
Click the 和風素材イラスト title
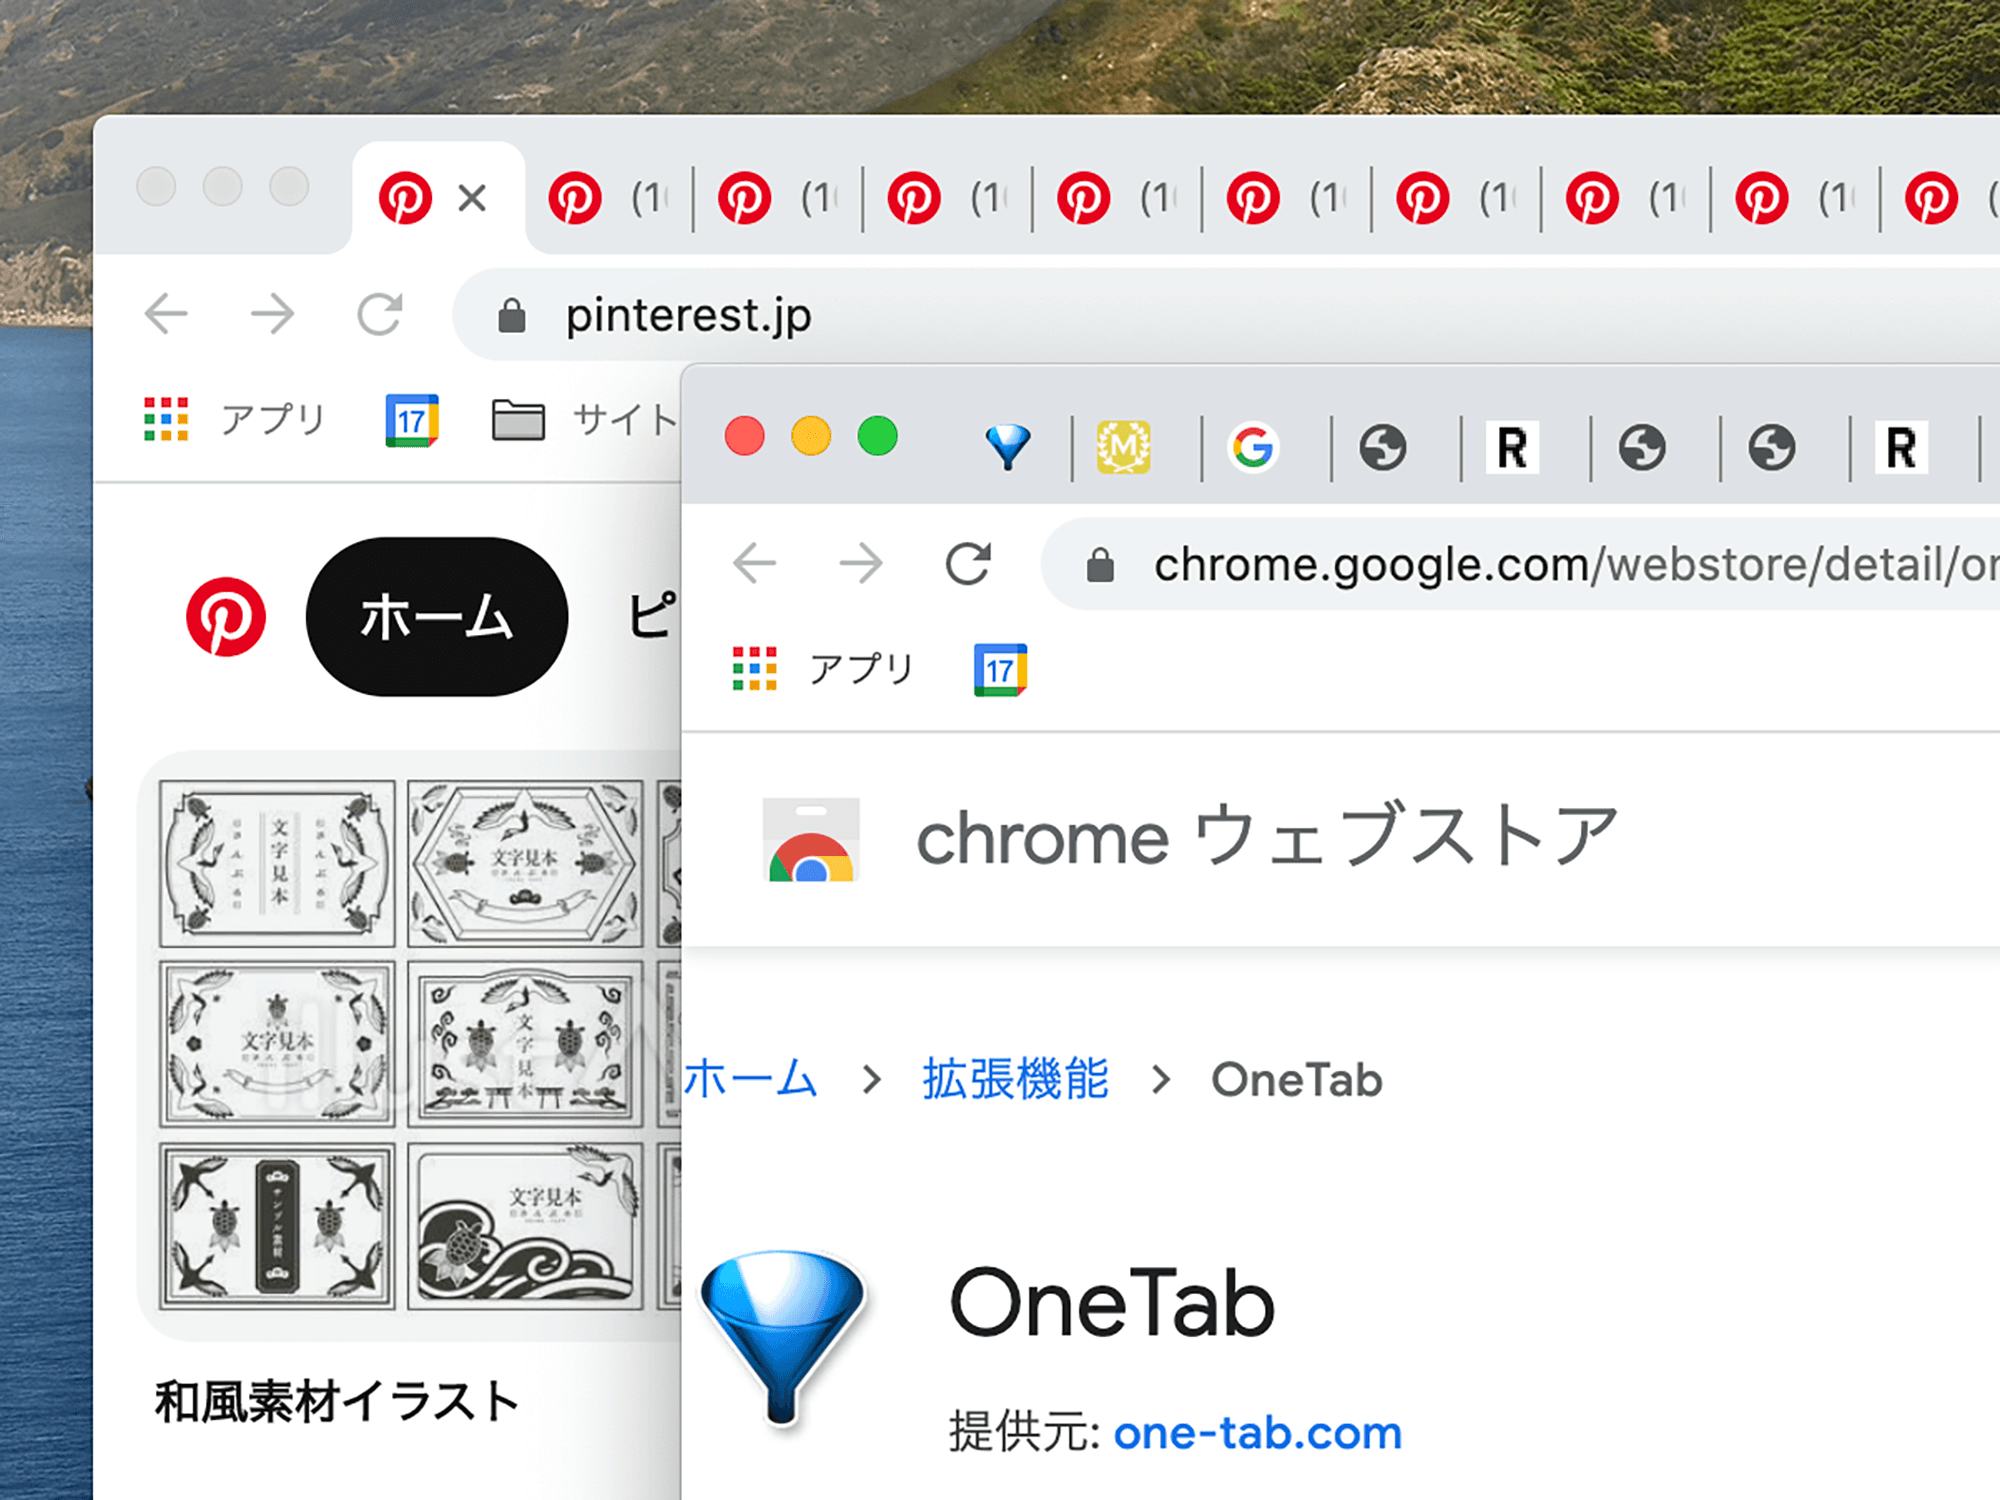(337, 1400)
